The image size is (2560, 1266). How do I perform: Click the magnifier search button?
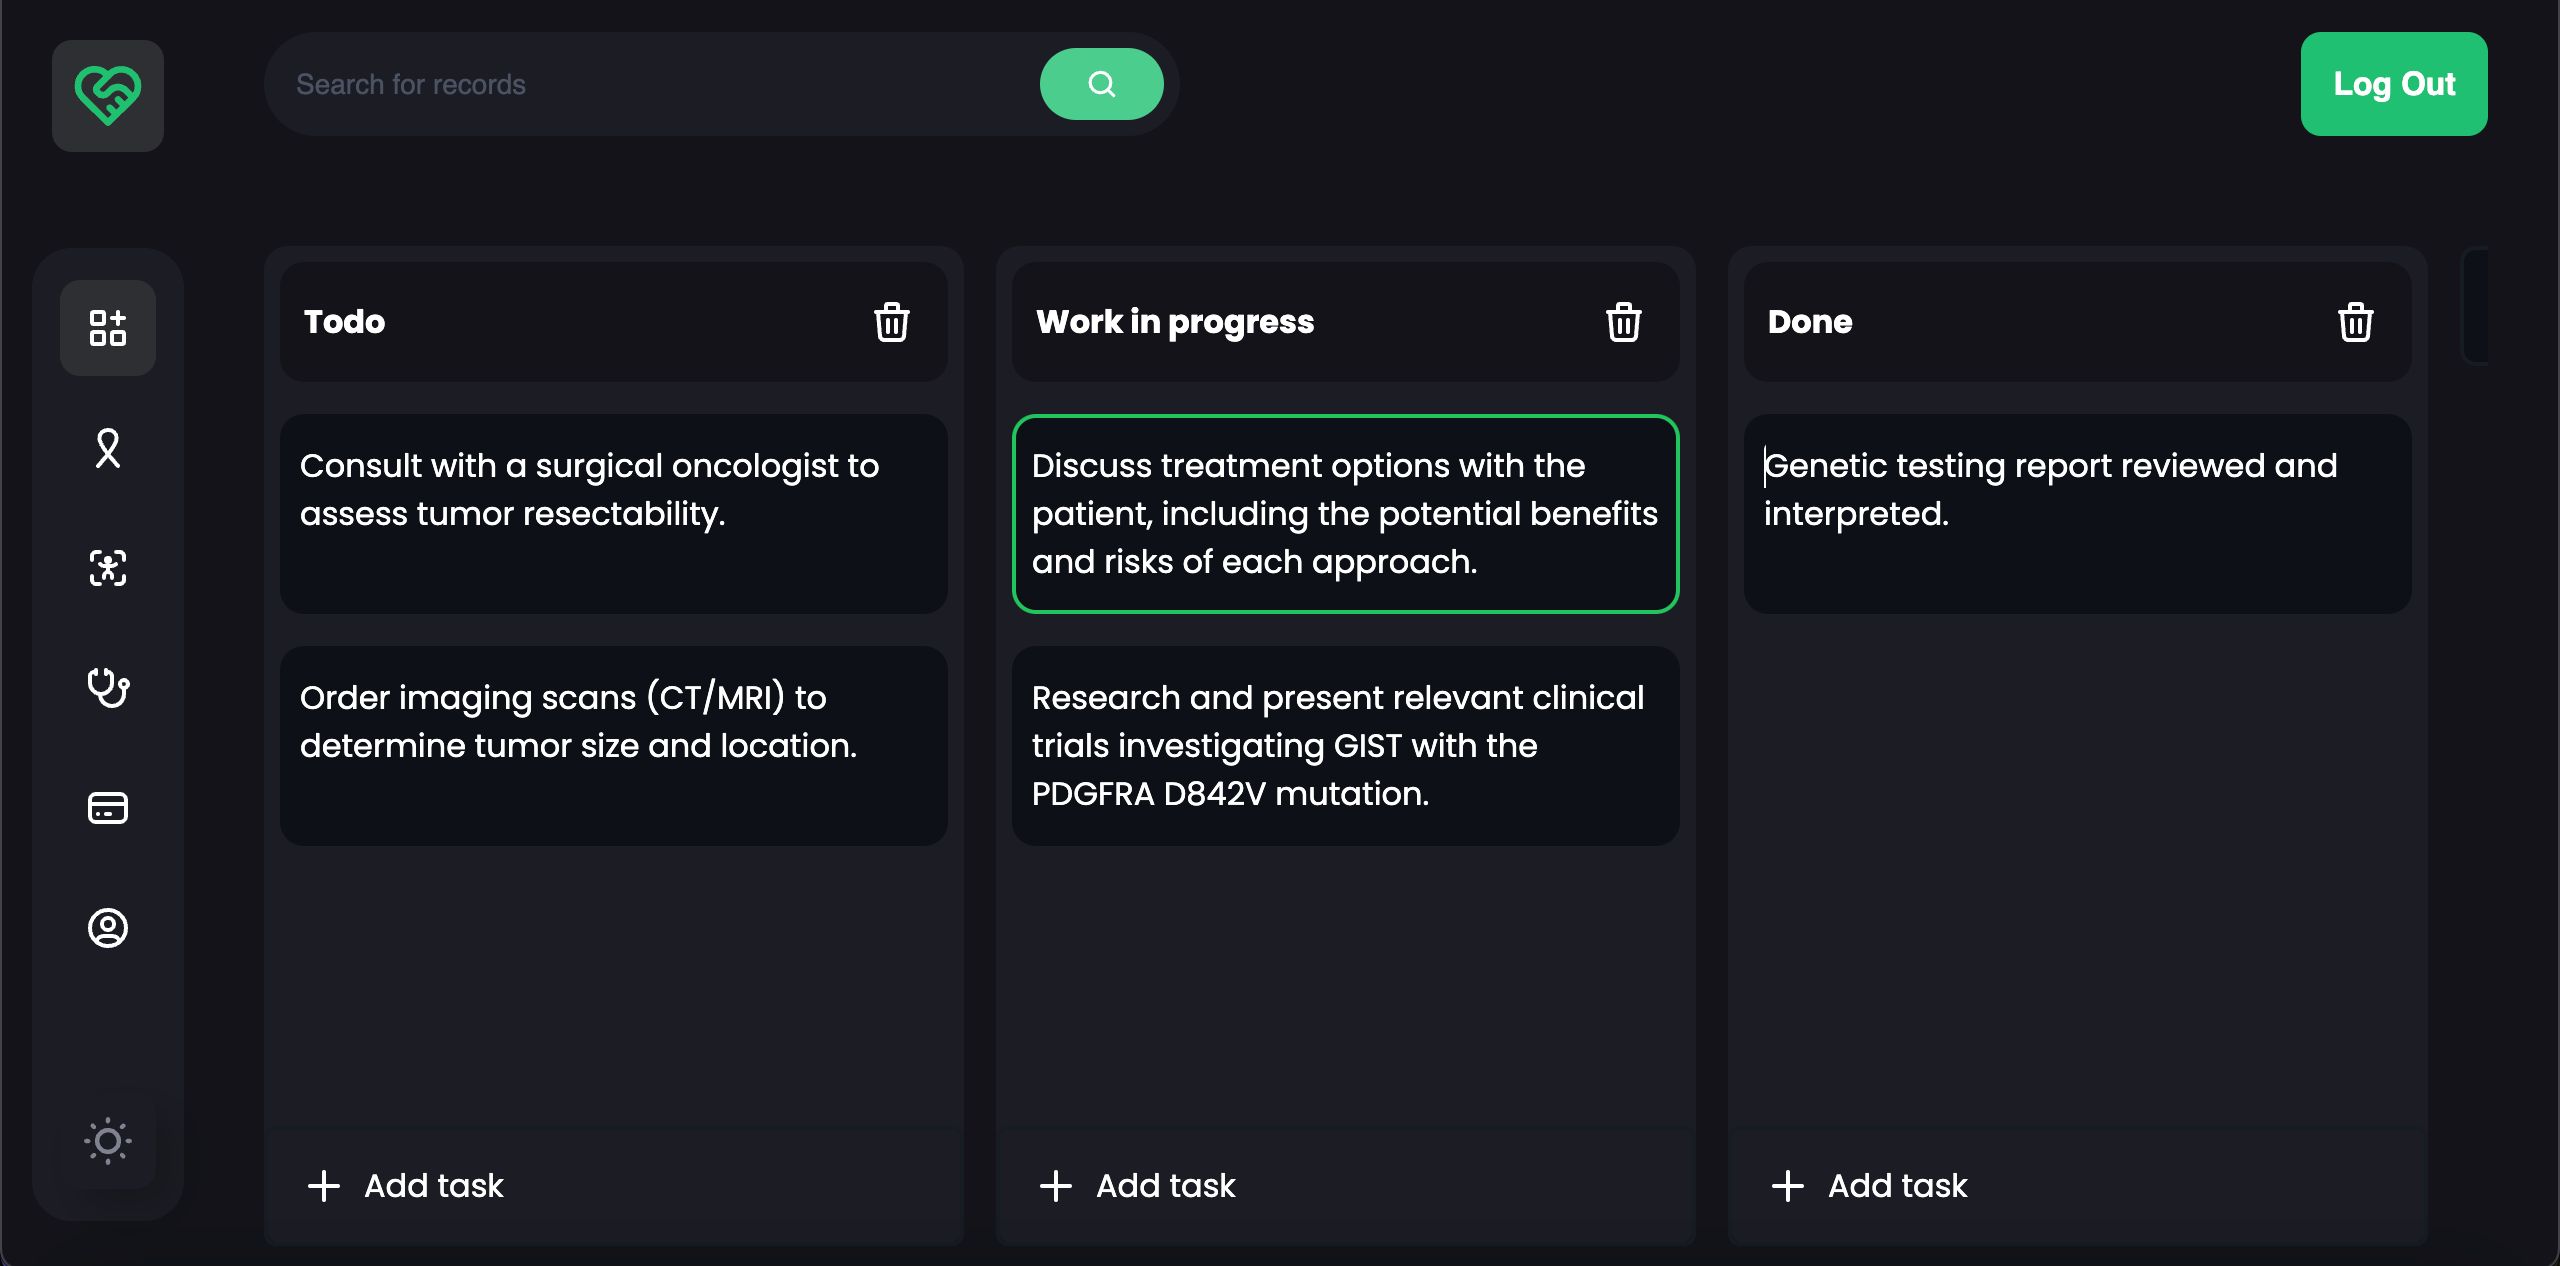pos(1101,84)
